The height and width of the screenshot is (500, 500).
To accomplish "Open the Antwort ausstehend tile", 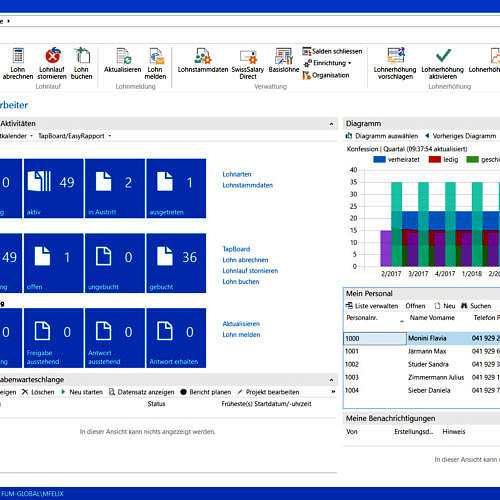I will [115, 338].
